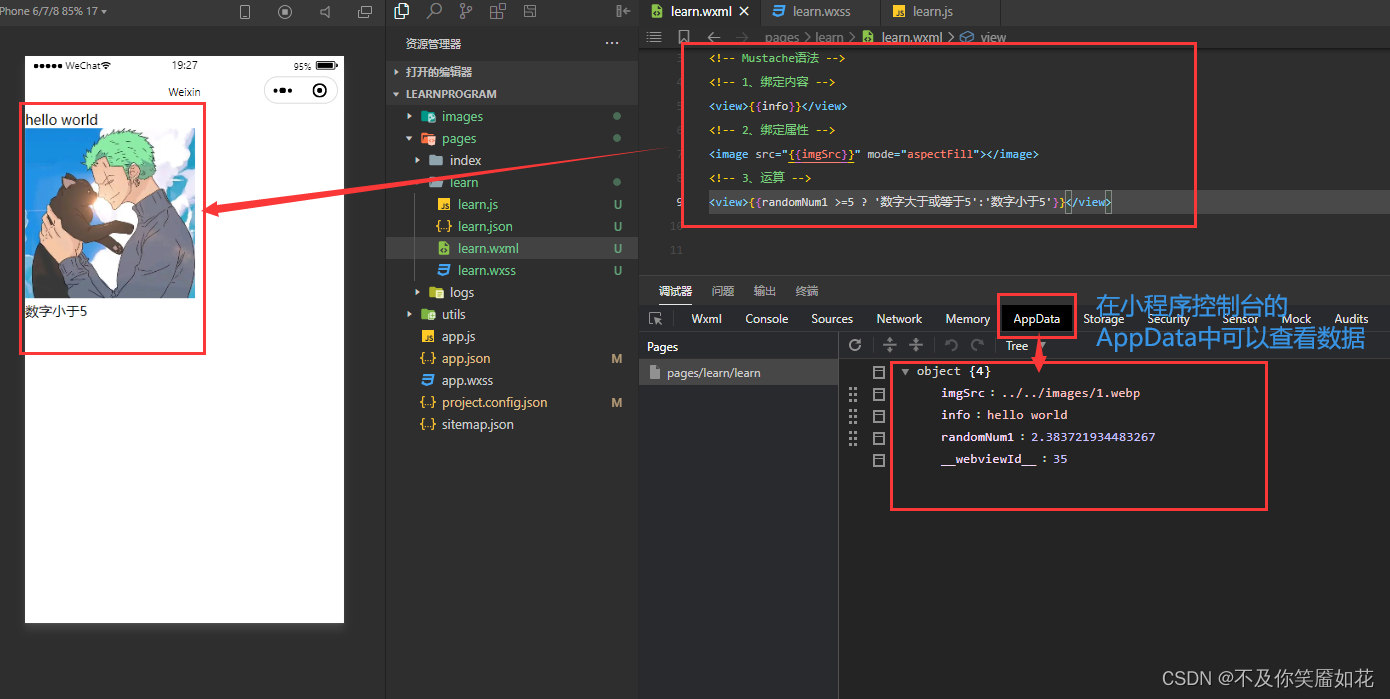Open the three-dot more menu of 资源管理器
The width and height of the screenshot is (1390, 699).
pyautogui.click(x=612, y=44)
